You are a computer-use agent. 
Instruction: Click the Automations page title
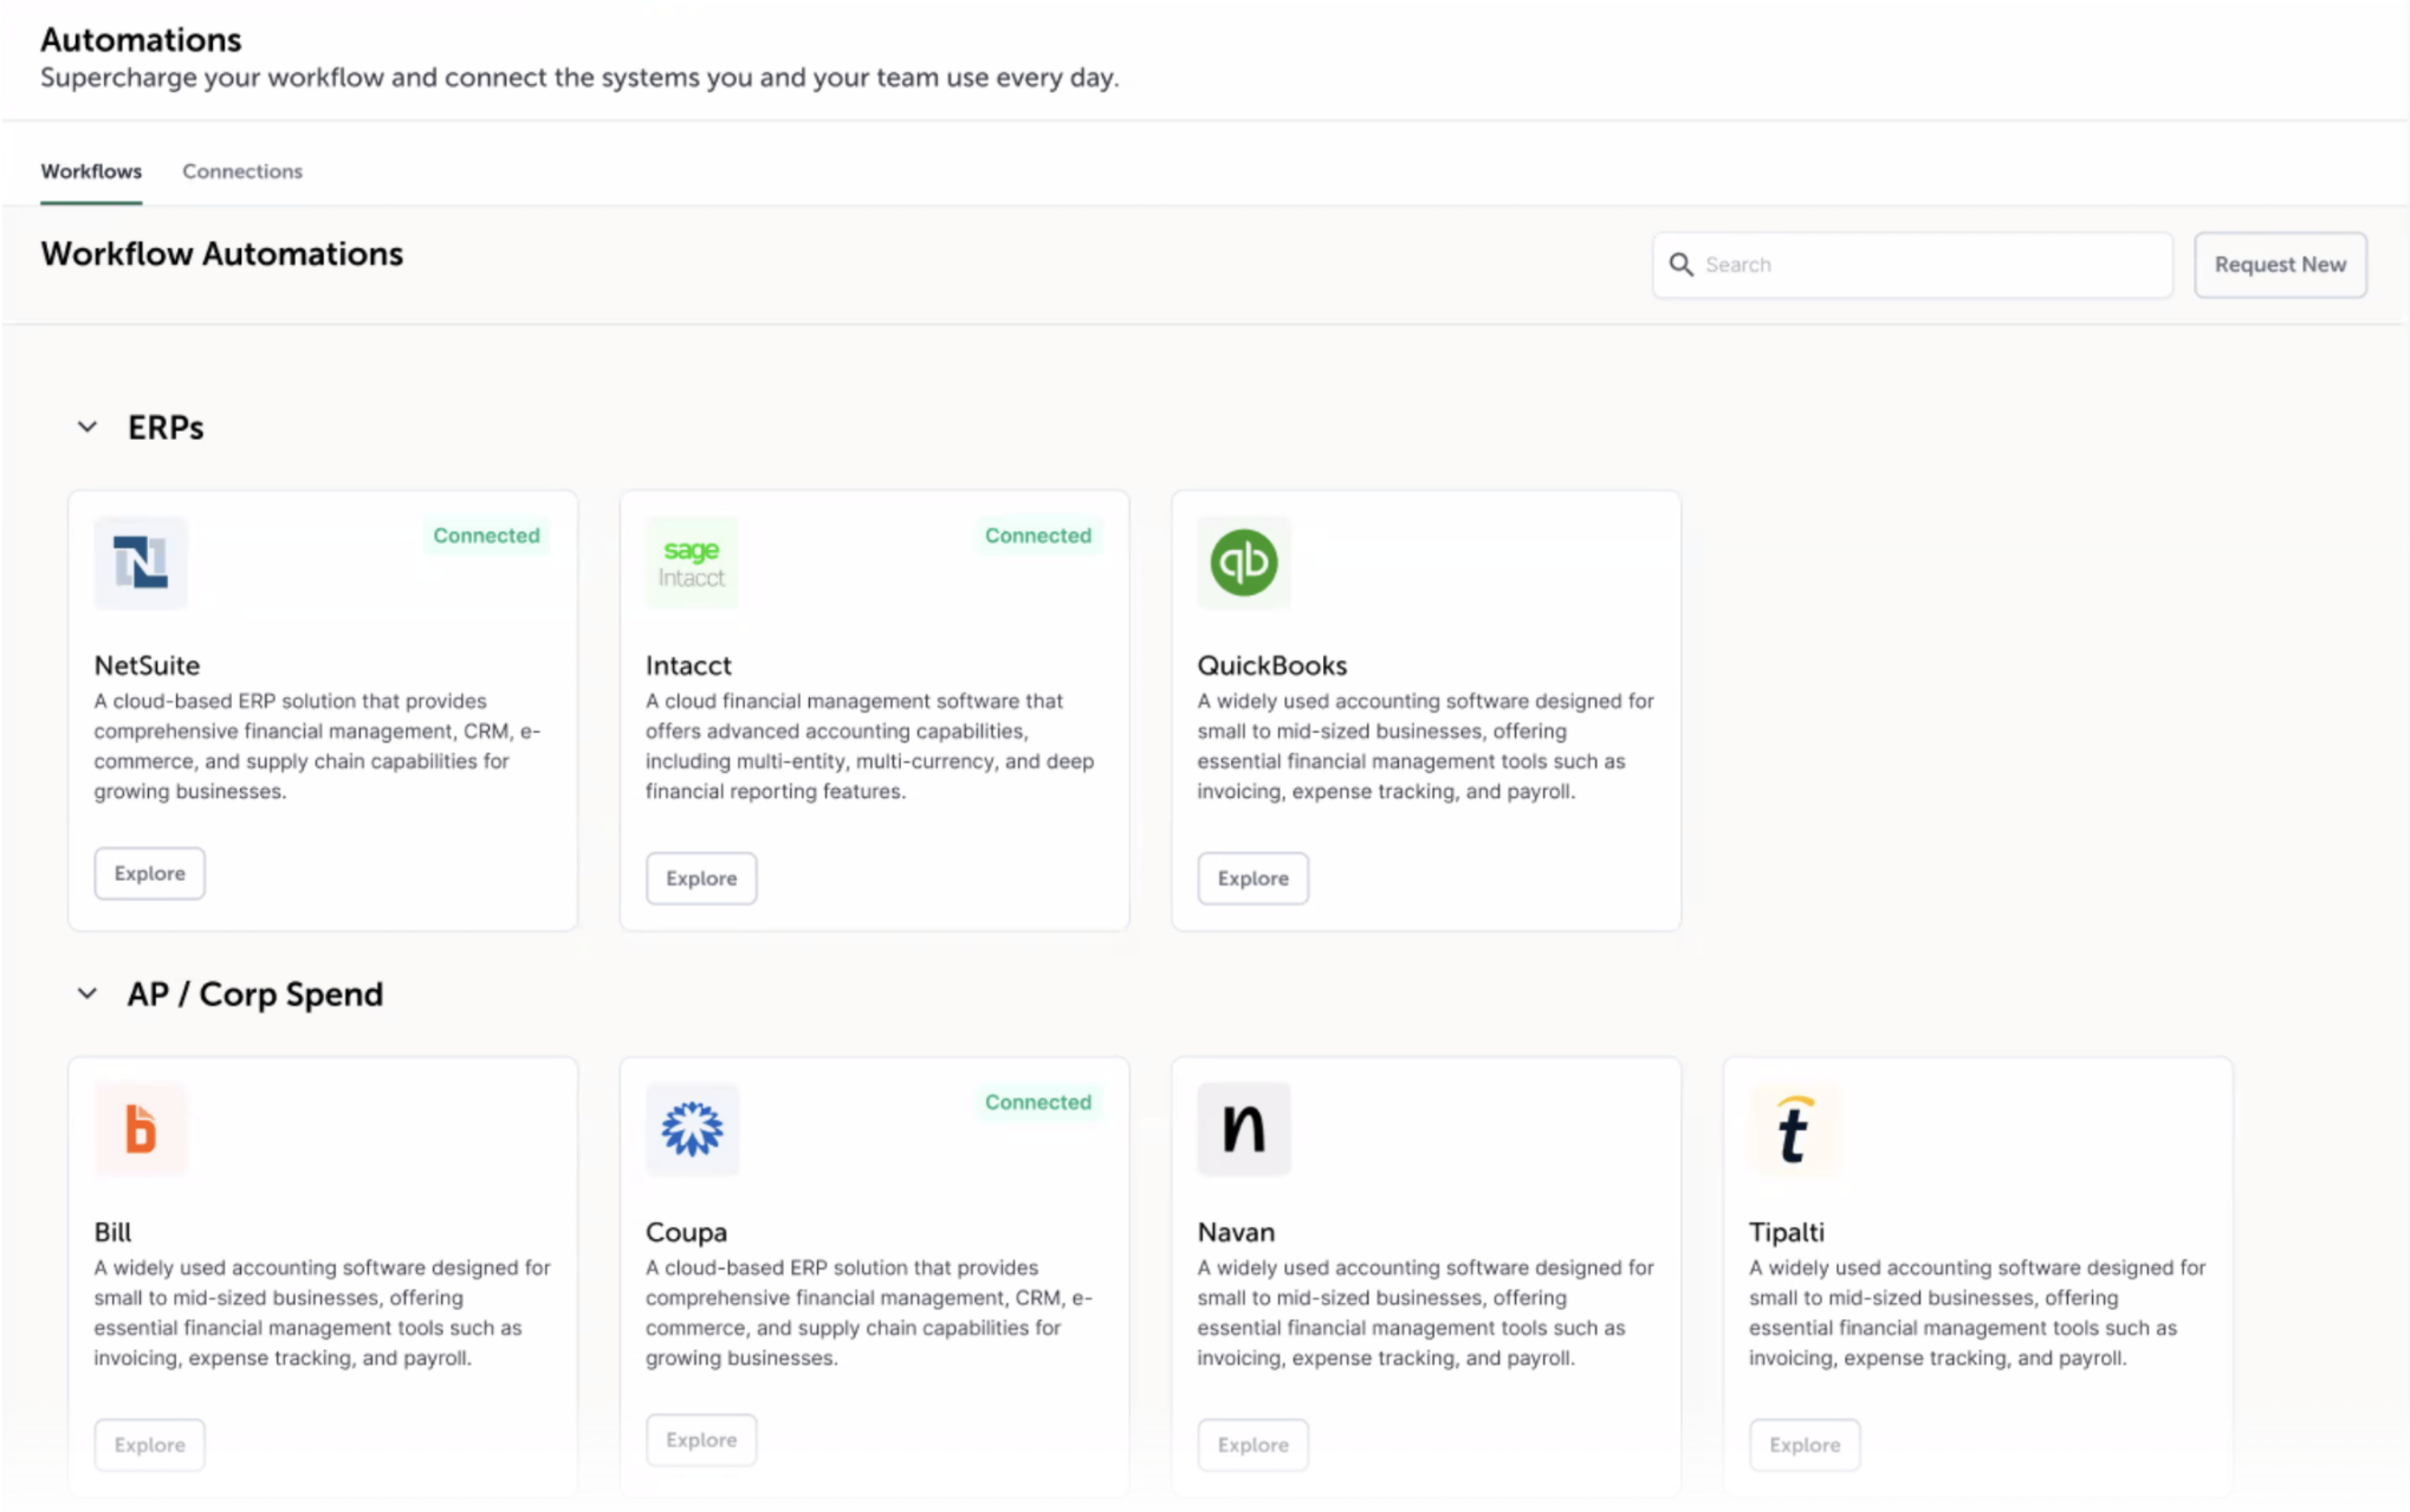141,40
